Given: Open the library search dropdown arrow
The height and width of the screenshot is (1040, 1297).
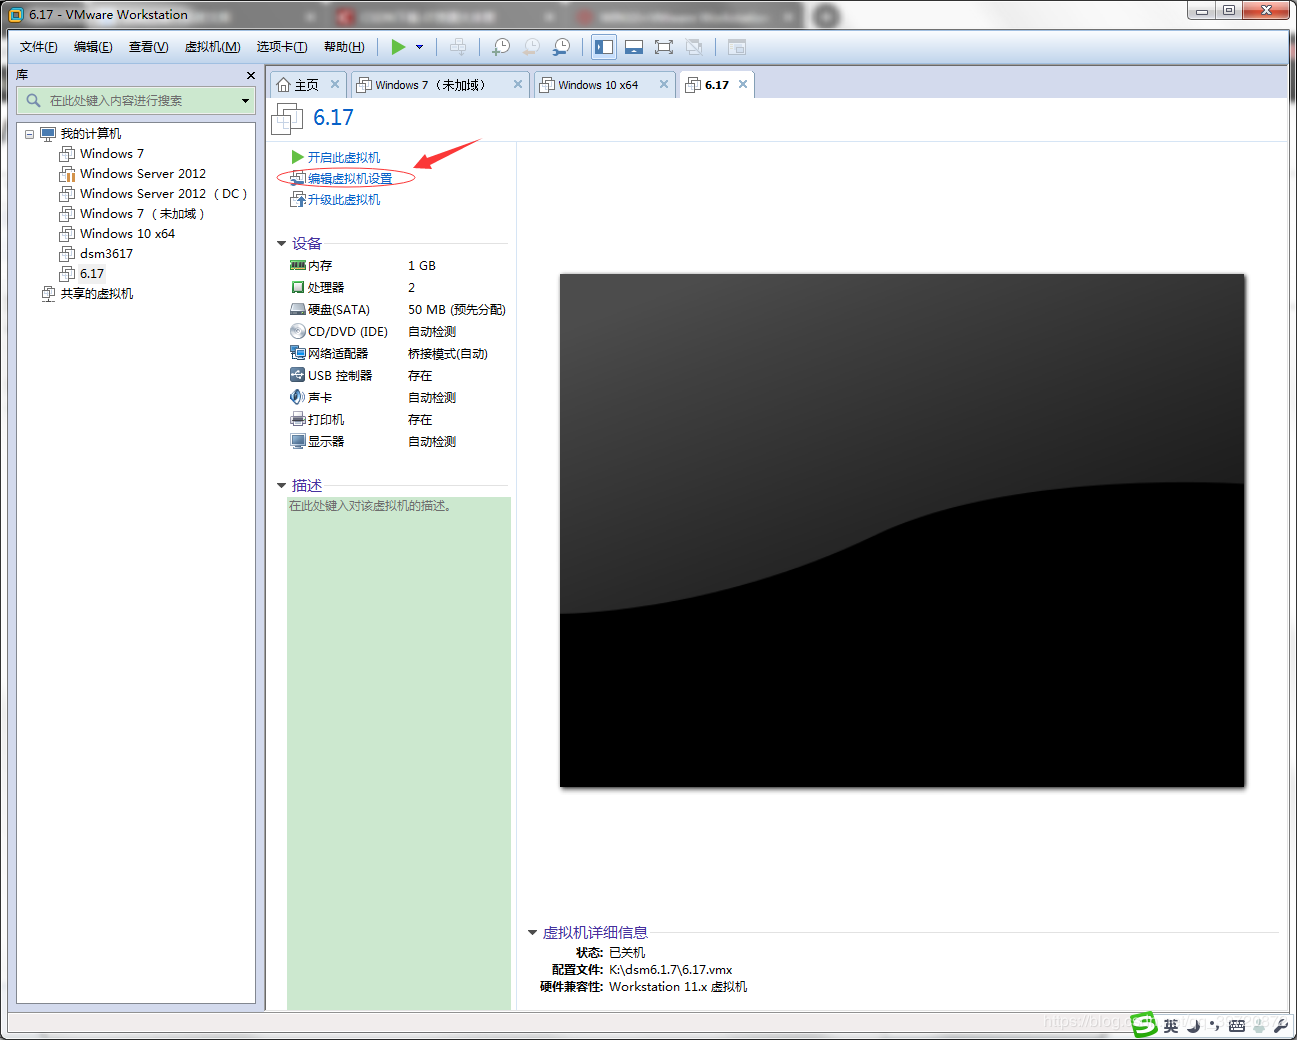Looking at the screenshot, I should click(245, 101).
